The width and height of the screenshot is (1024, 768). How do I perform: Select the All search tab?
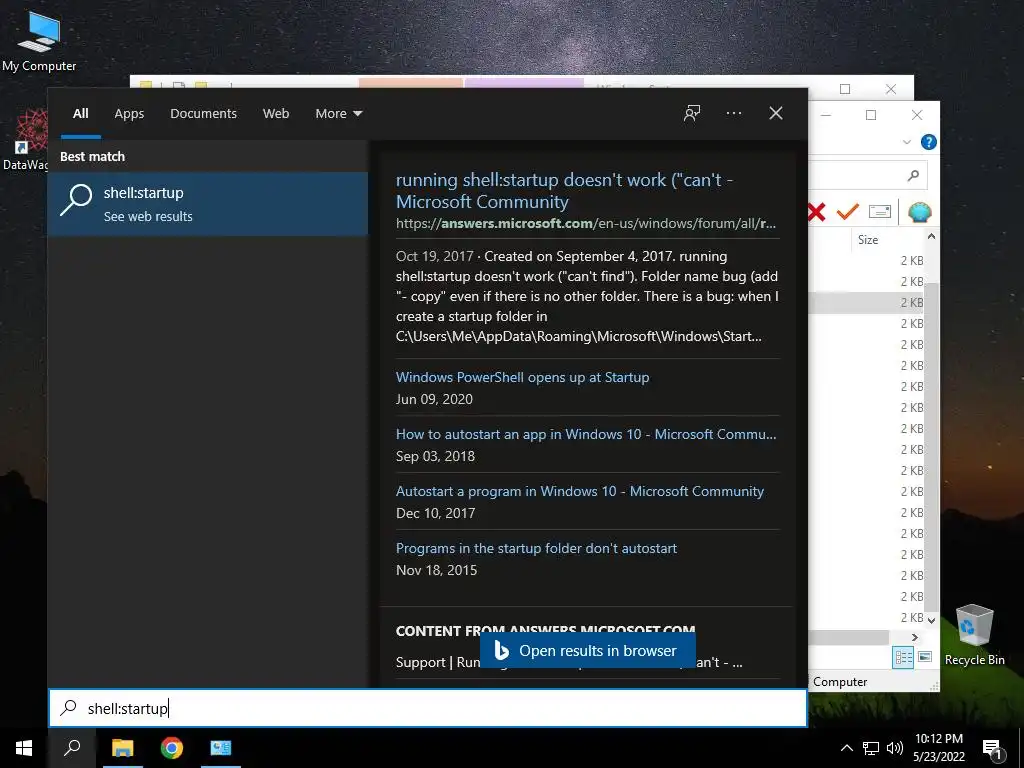pos(80,114)
